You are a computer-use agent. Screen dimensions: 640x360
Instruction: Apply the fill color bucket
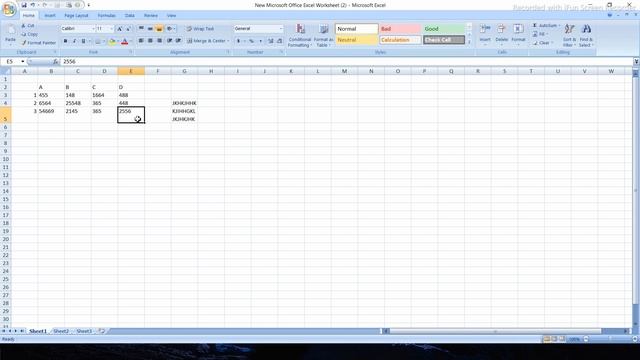click(x=112, y=41)
